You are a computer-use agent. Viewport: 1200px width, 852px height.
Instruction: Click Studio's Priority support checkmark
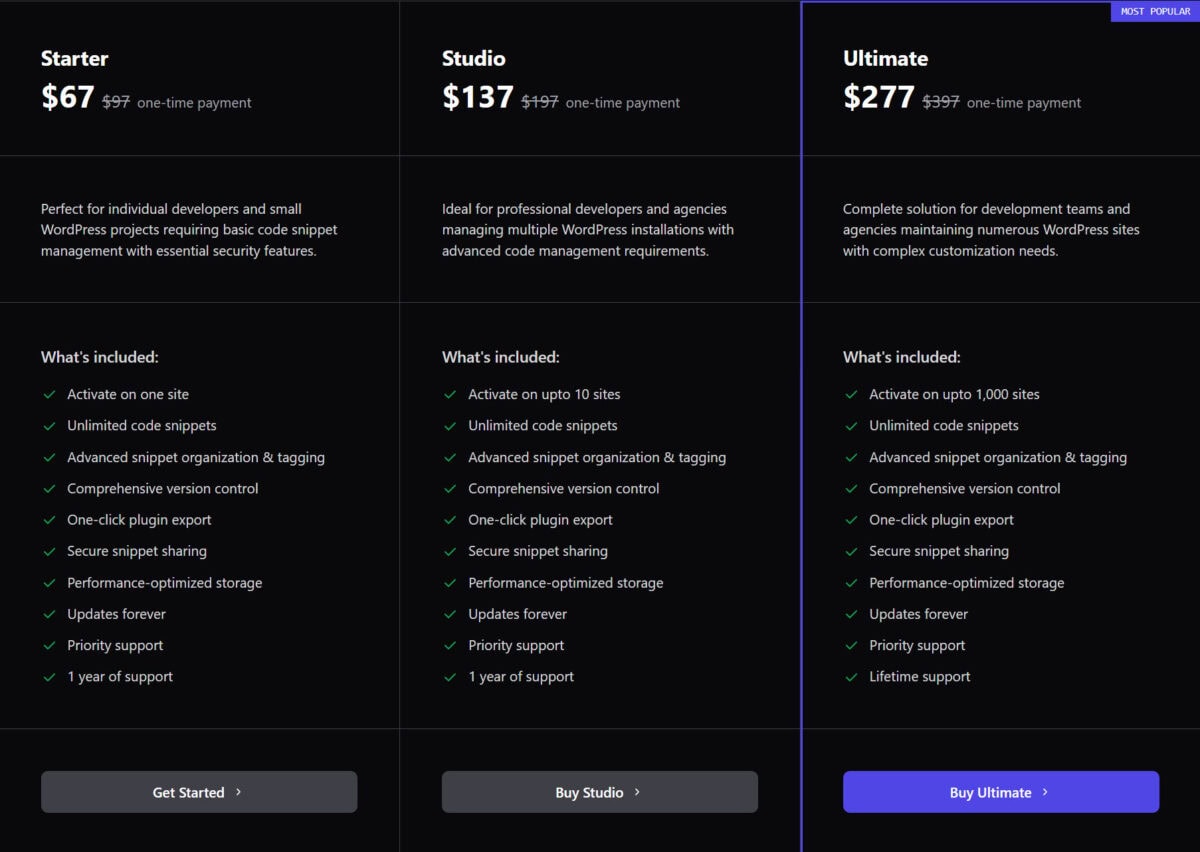(450, 646)
